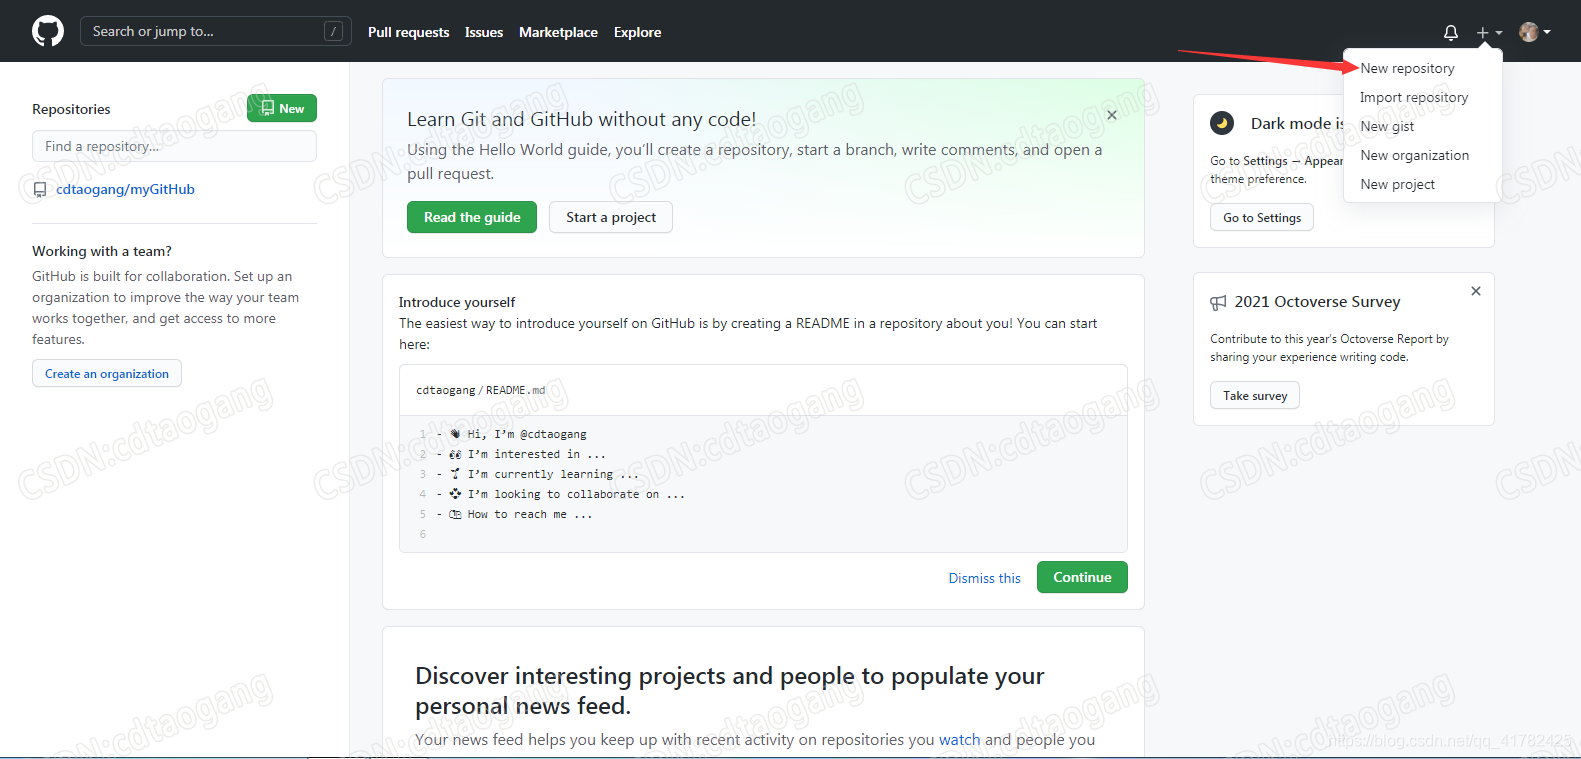Click '2021 Octoverse Survey' title text
The image size is (1581, 759).
[x=1317, y=302]
